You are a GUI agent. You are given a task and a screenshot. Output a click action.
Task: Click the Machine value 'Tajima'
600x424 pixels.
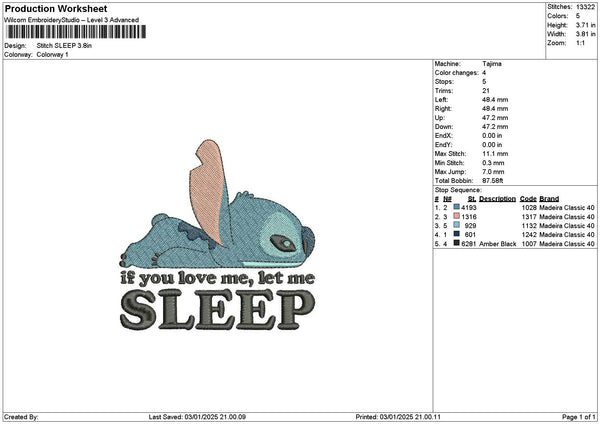point(492,64)
